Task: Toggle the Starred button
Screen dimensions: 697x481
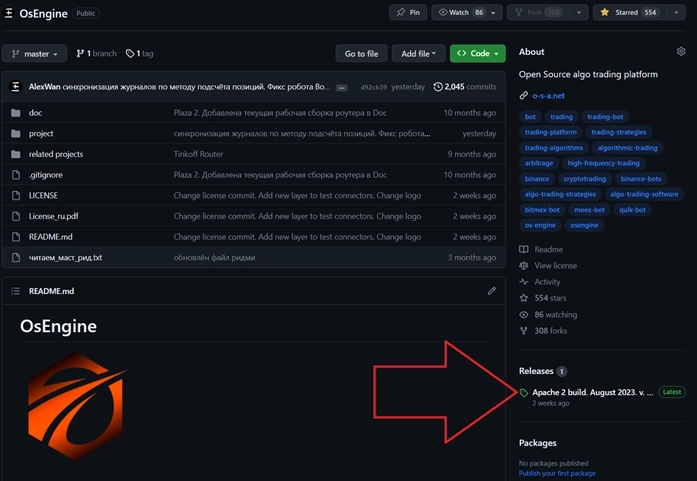Action: (630, 12)
